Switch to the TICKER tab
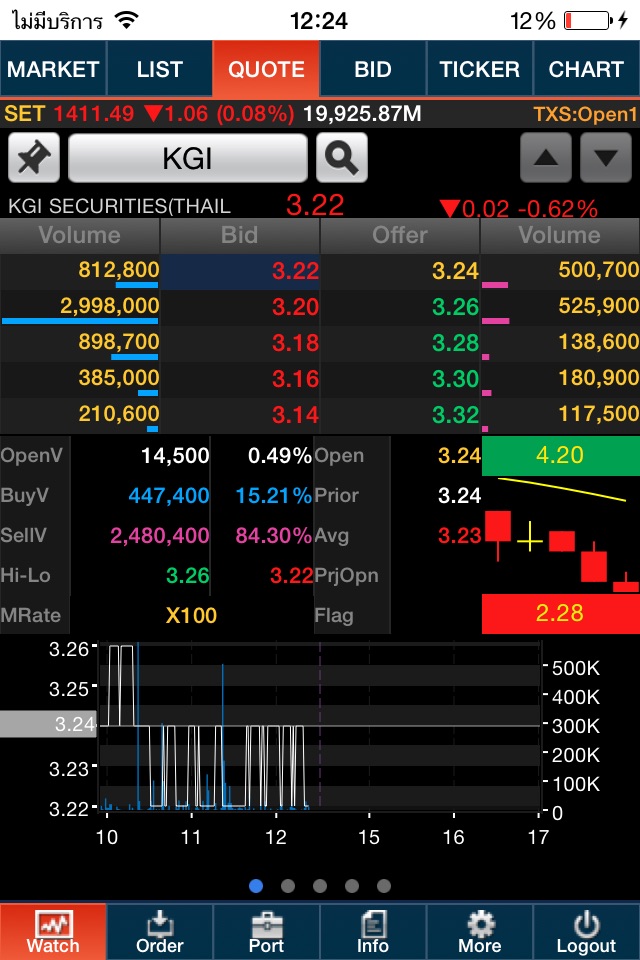Viewport: 640px width, 960px height. pyautogui.click(x=480, y=69)
